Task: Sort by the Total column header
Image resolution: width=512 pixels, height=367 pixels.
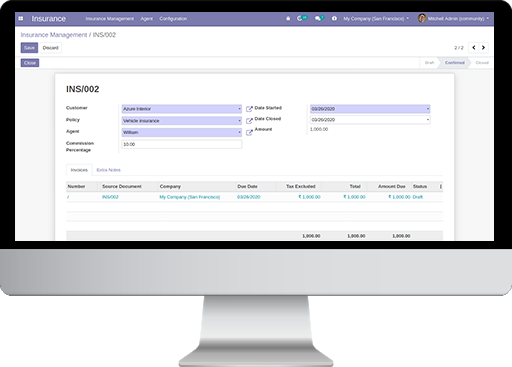Action: click(x=355, y=187)
